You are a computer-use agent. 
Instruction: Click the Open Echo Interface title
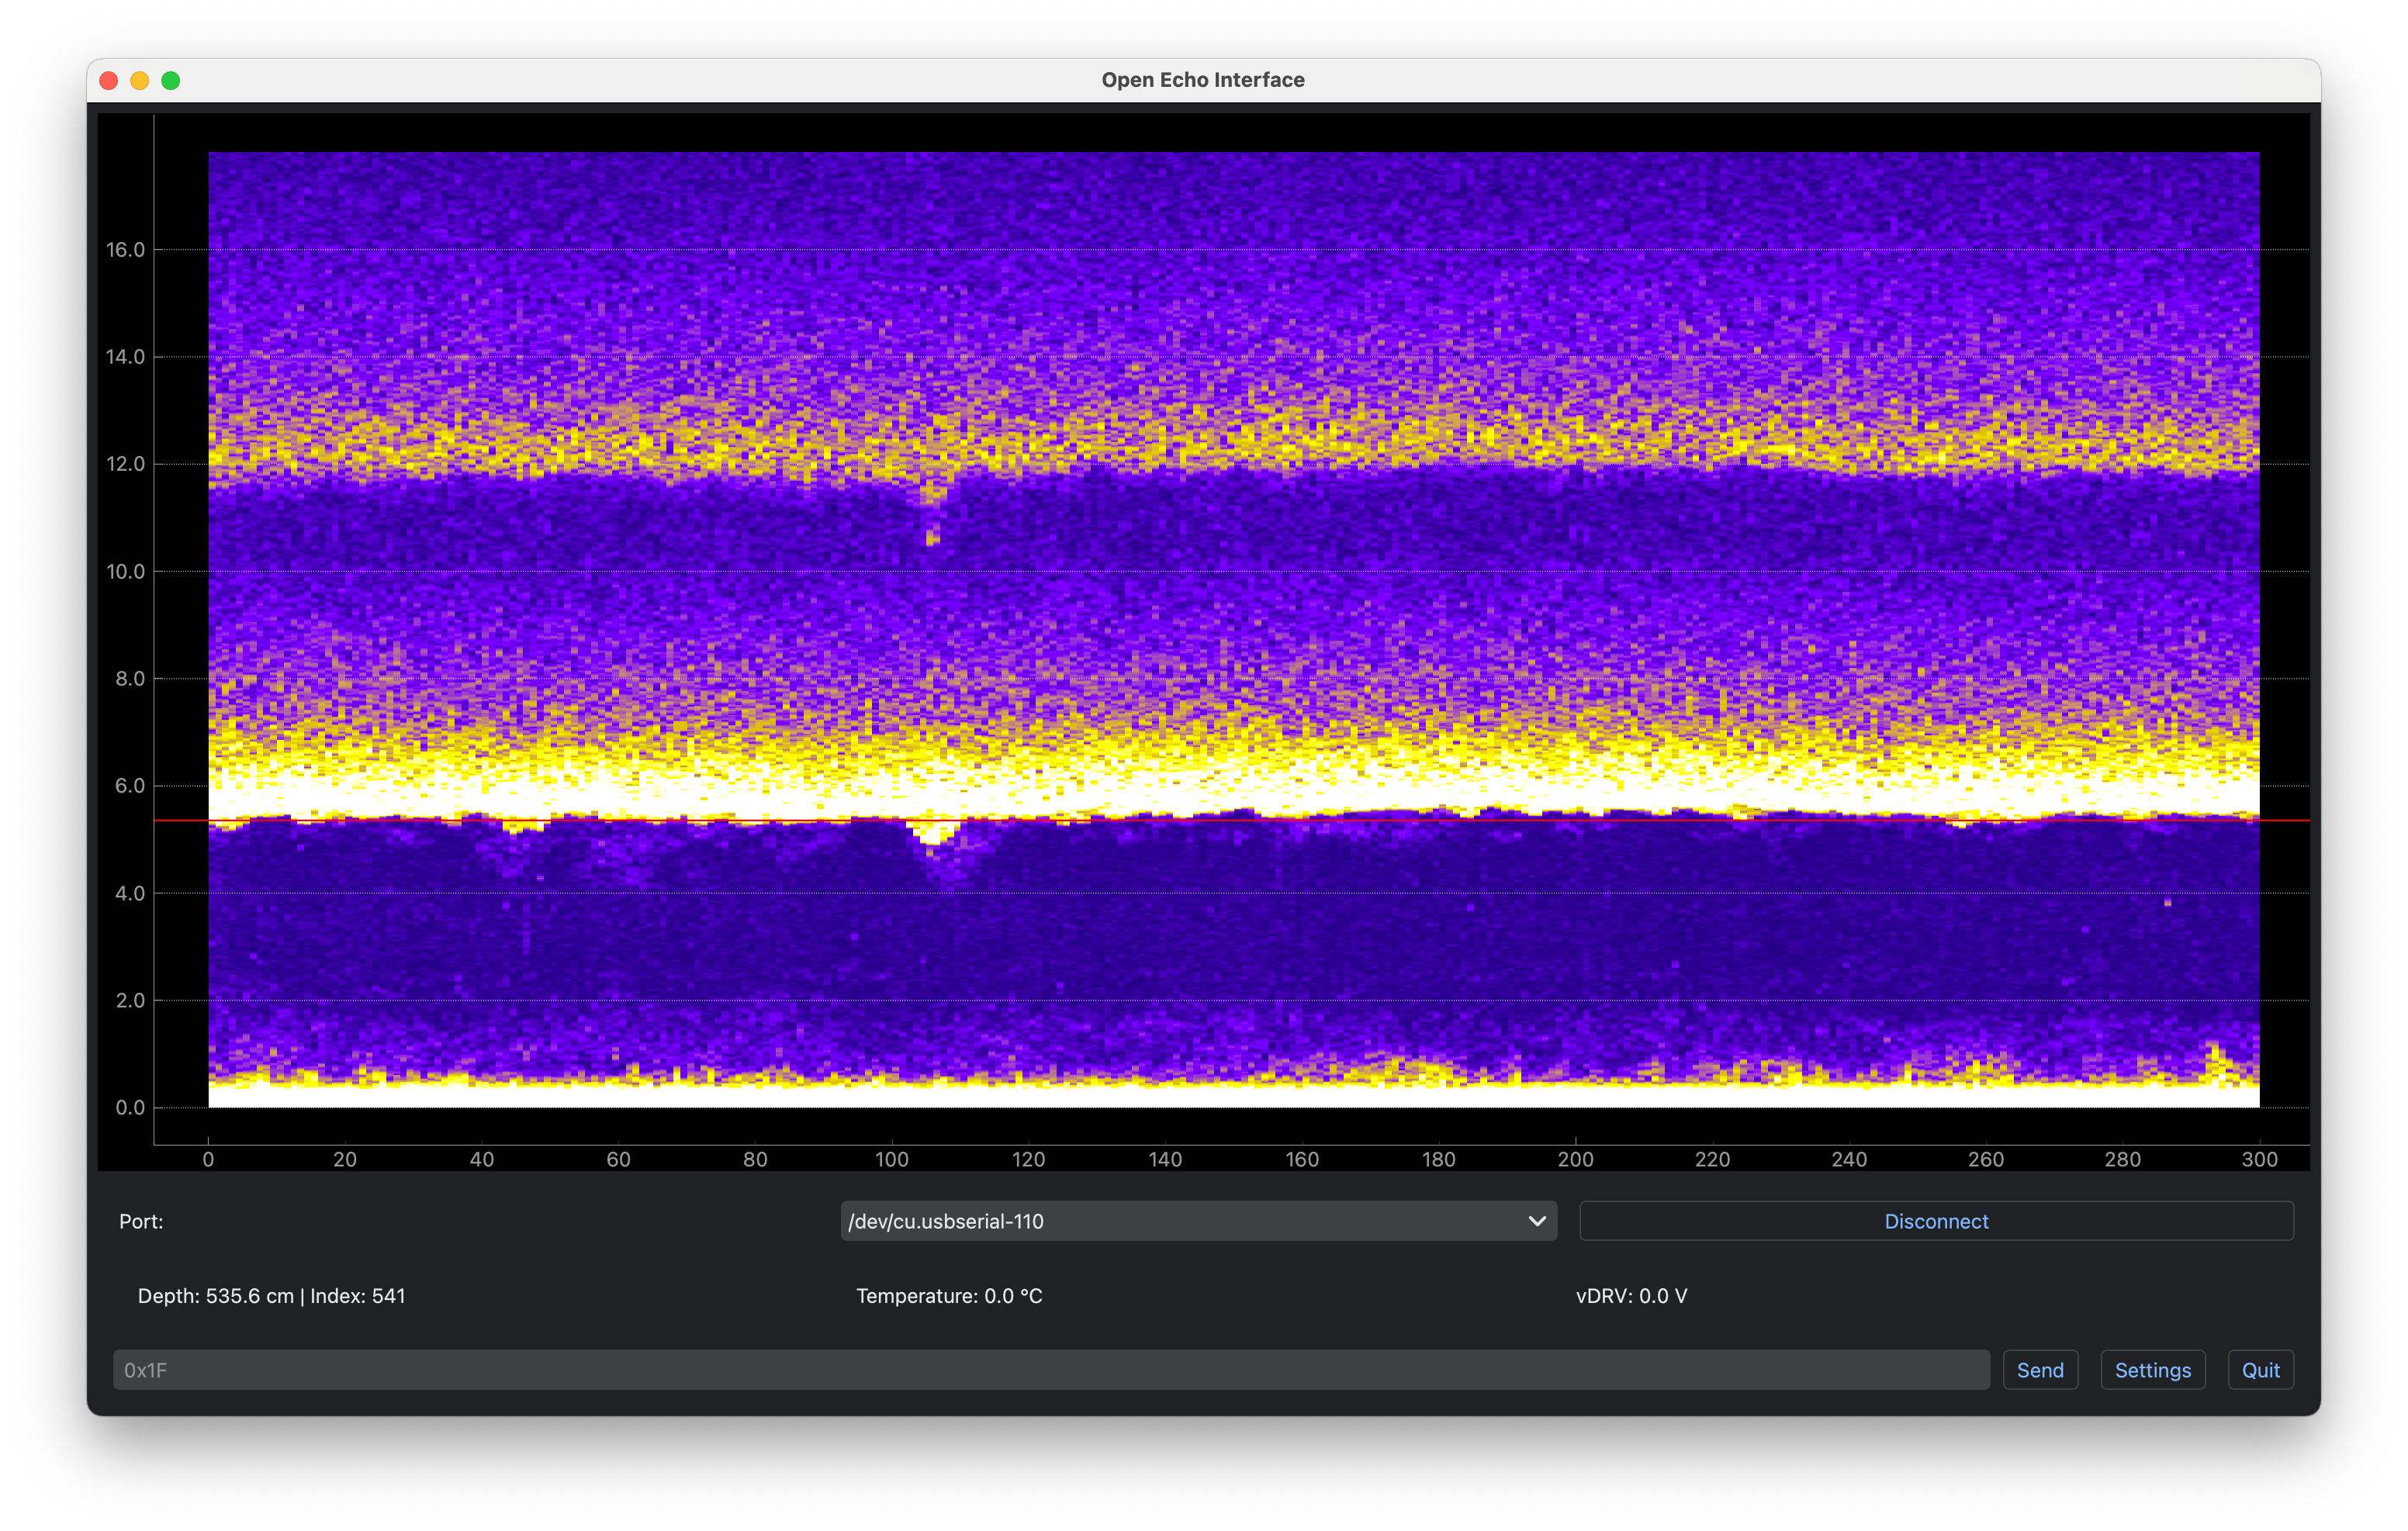click(1203, 80)
